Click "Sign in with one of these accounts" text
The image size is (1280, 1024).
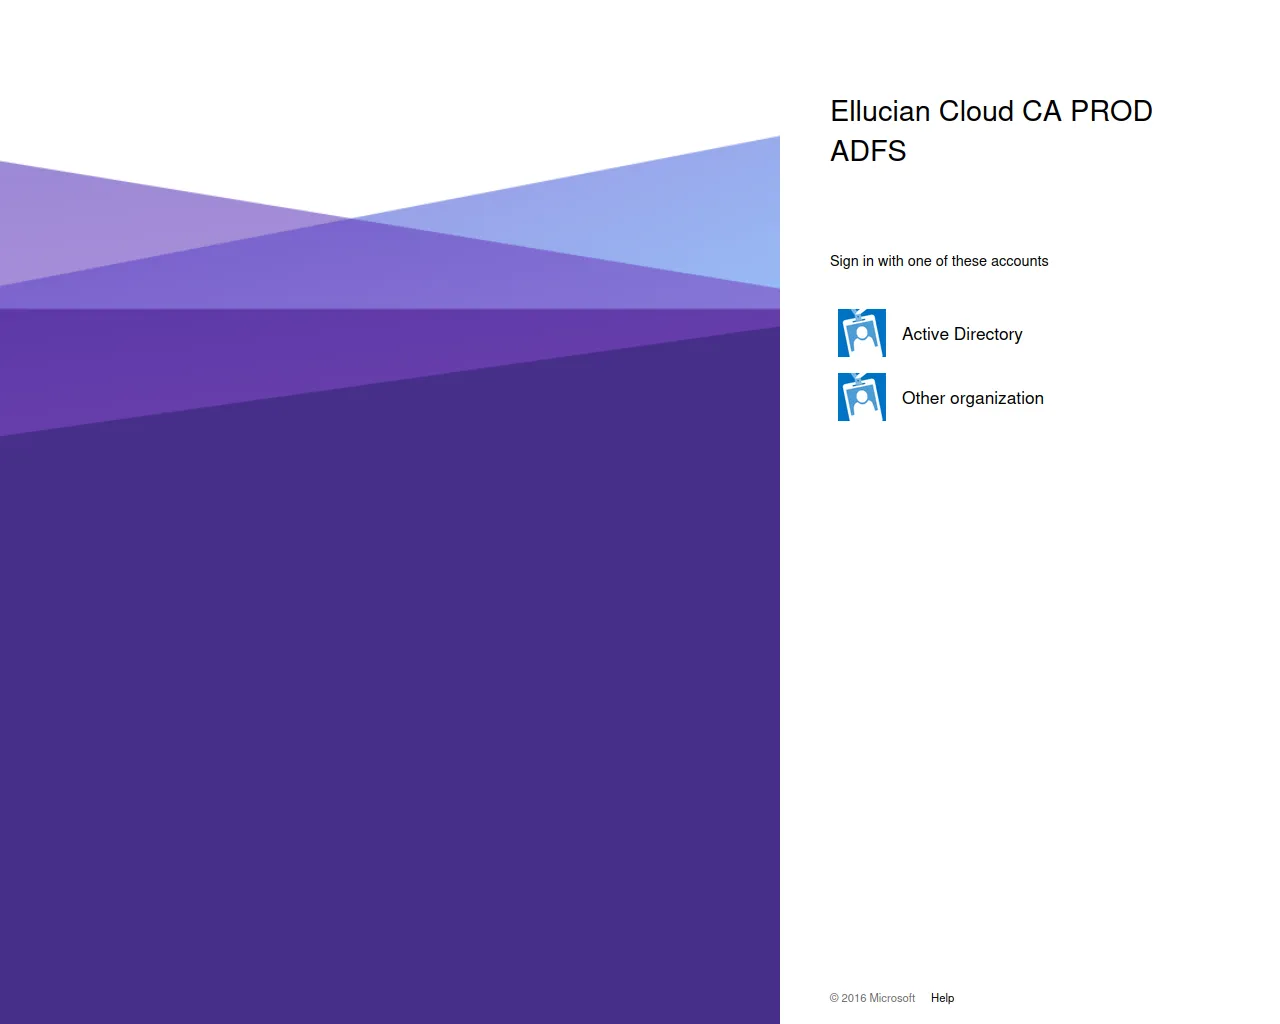pos(939,261)
